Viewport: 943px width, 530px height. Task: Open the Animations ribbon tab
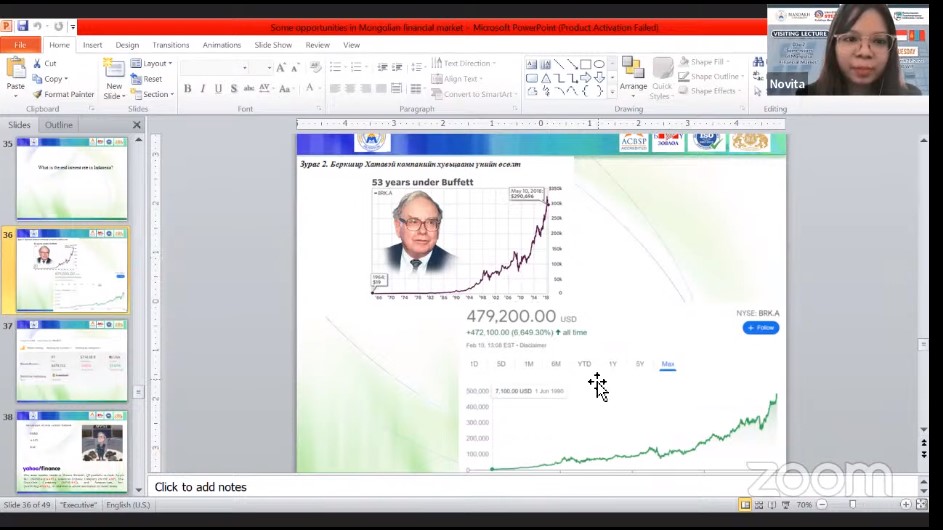click(x=221, y=45)
